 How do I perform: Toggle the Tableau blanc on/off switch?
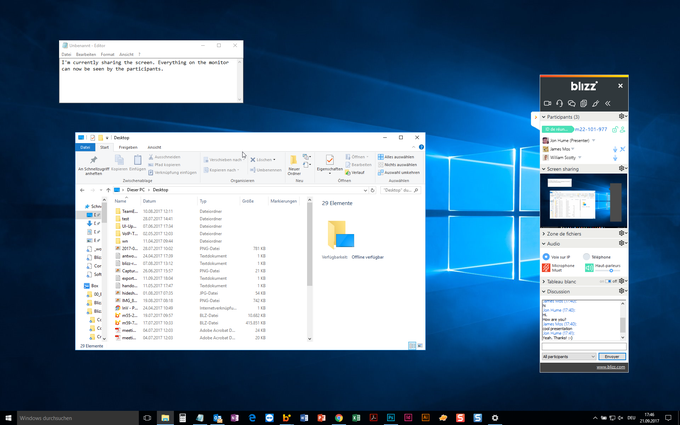pyautogui.click(x=608, y=281)
